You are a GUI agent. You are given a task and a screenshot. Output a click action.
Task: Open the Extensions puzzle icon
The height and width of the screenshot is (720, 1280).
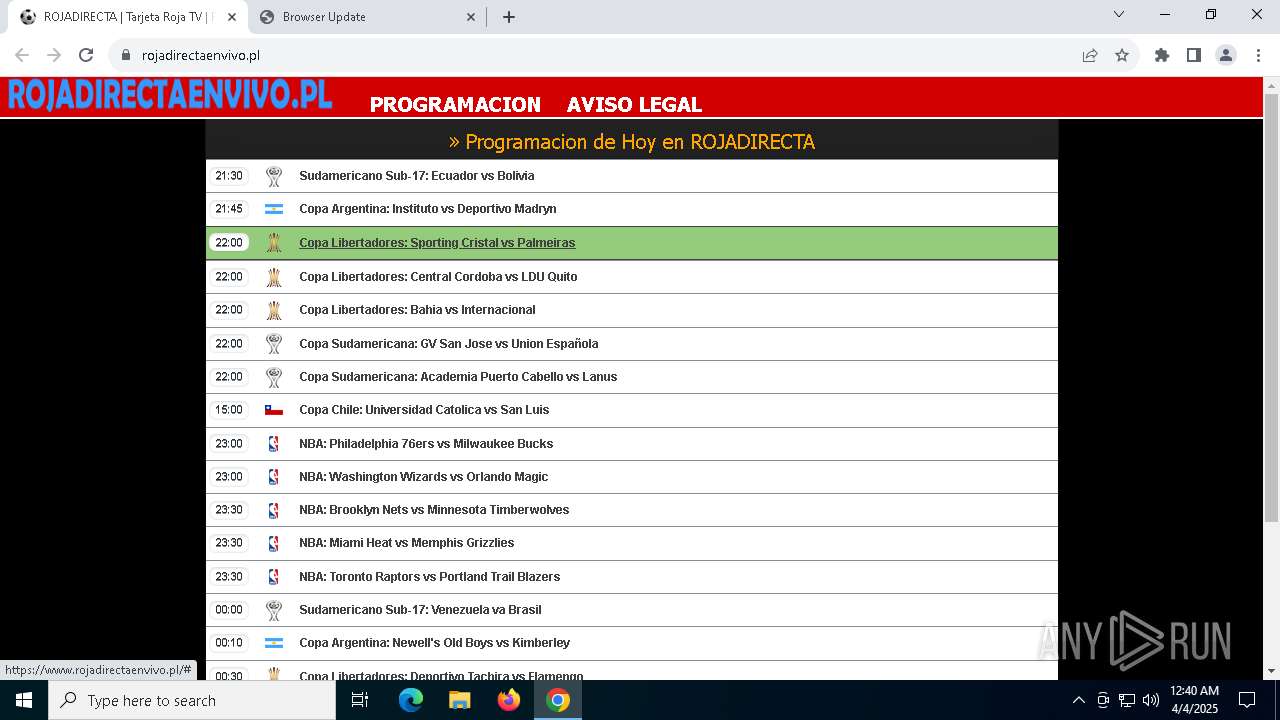(1162, 56)
